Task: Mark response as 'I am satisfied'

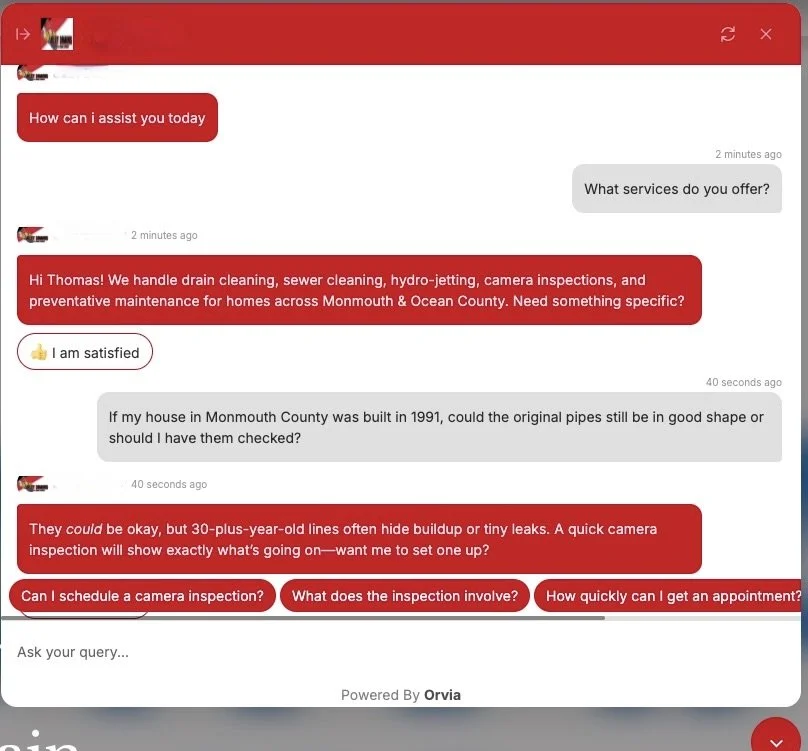Action: click(85, 352)
